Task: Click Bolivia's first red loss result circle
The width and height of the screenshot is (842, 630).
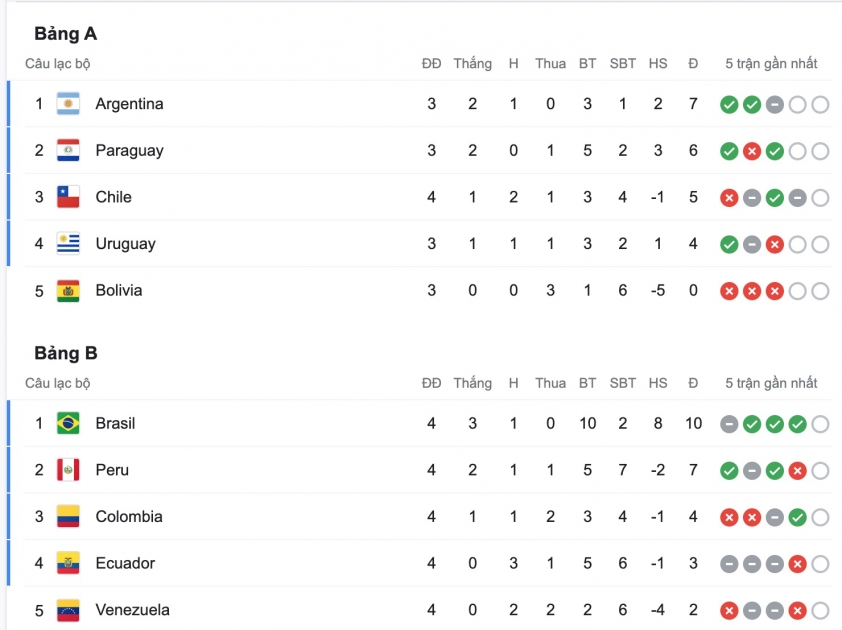Action: coord(729,291)
